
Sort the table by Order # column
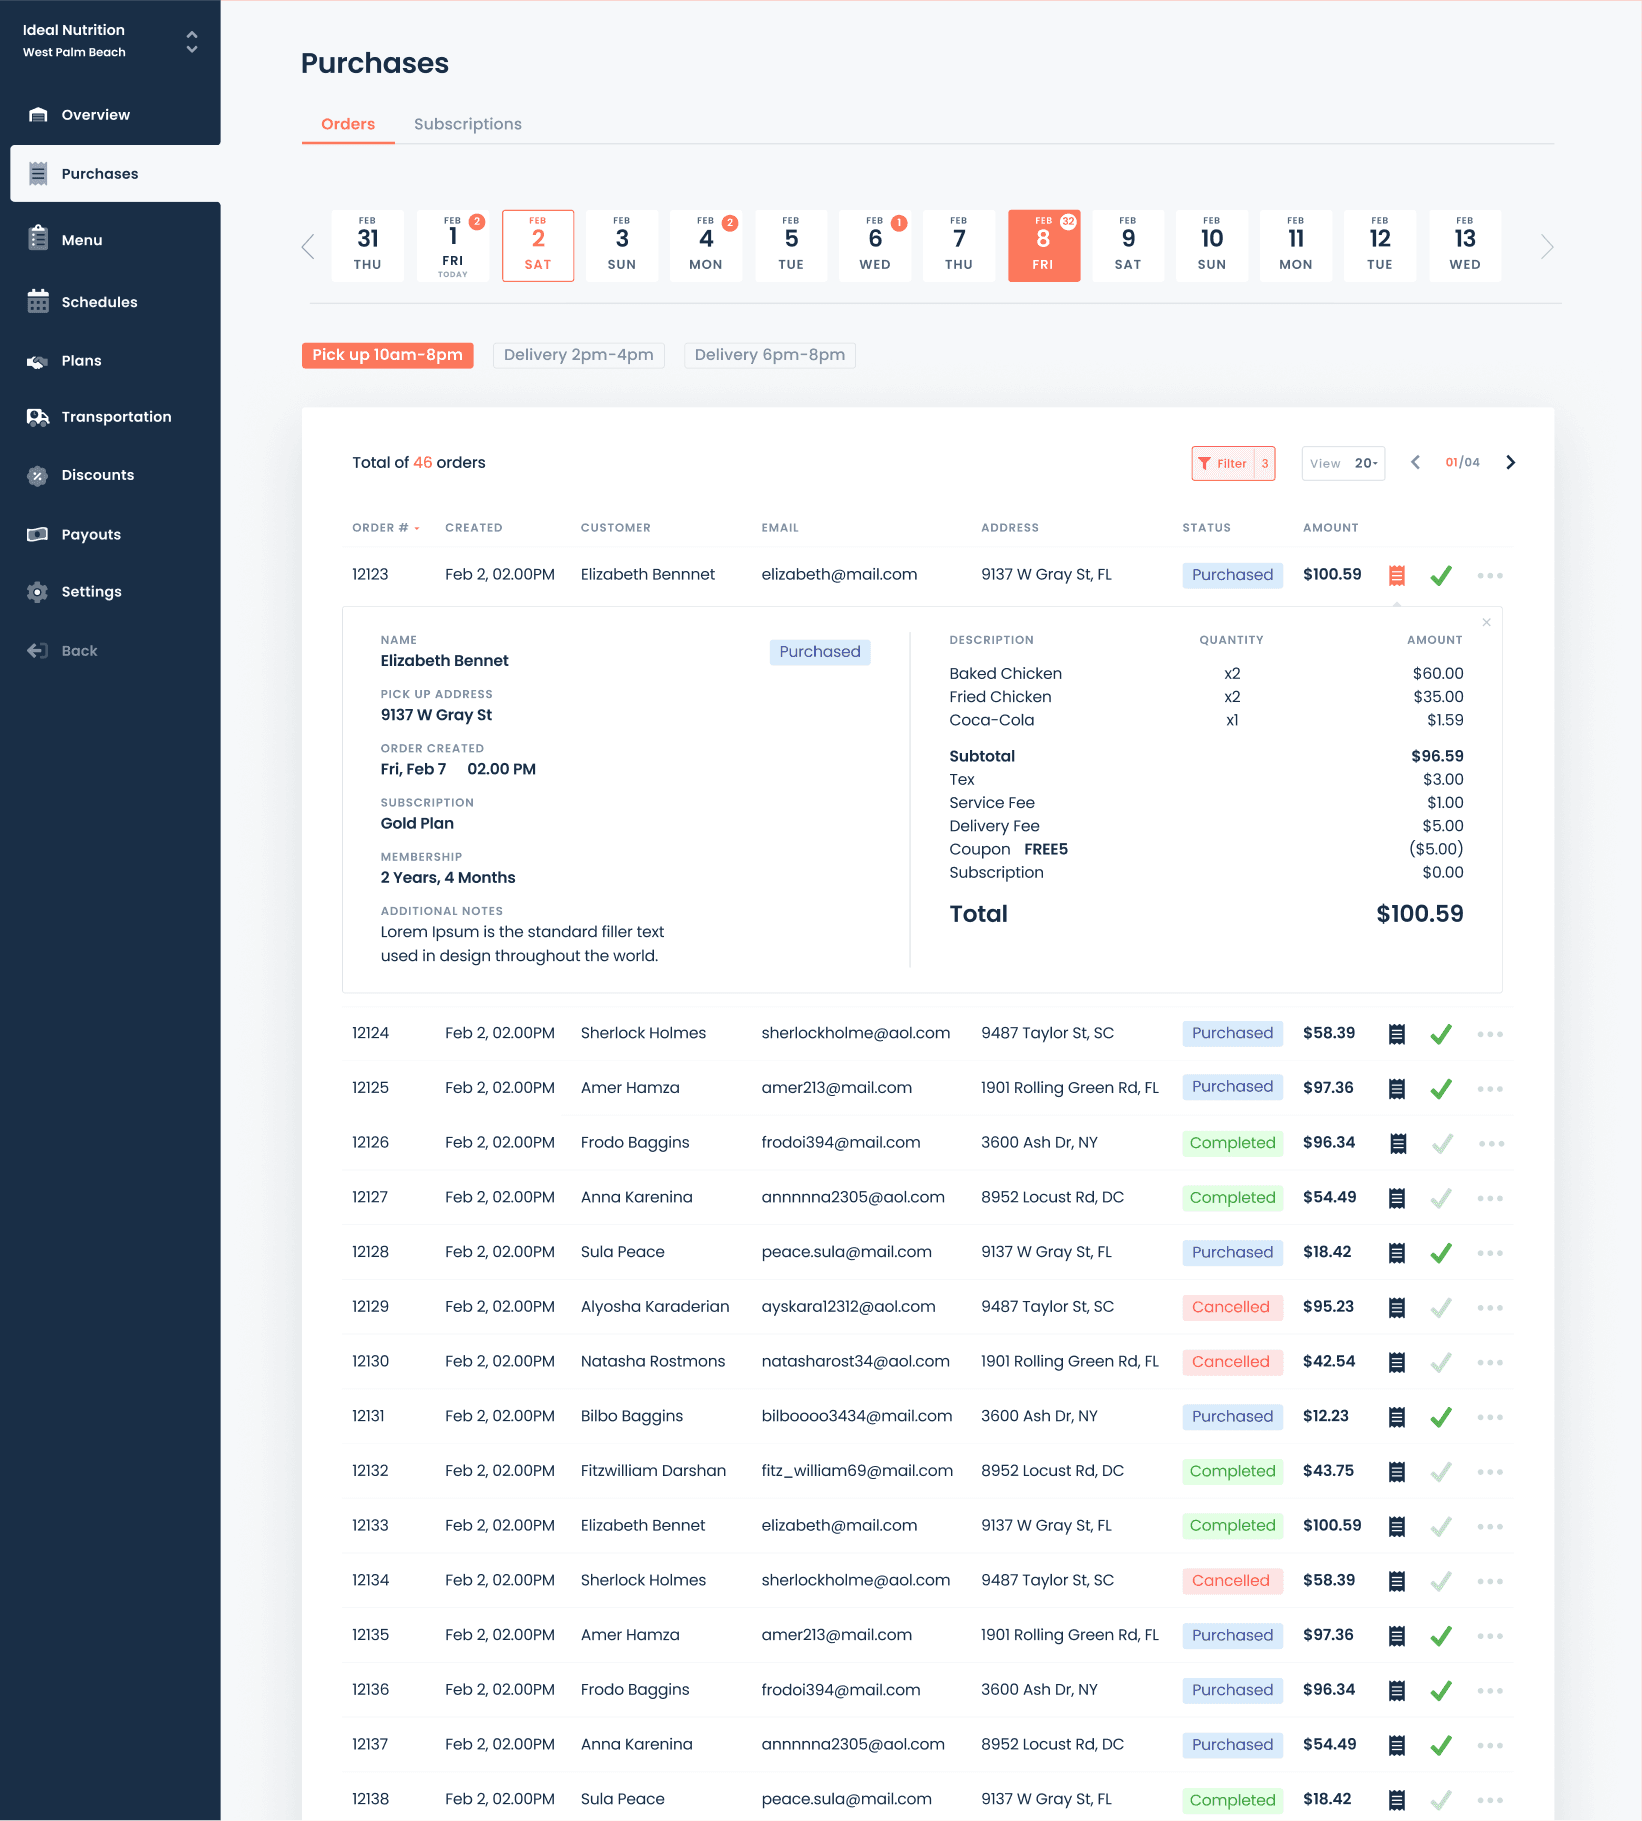click(385, 528)
